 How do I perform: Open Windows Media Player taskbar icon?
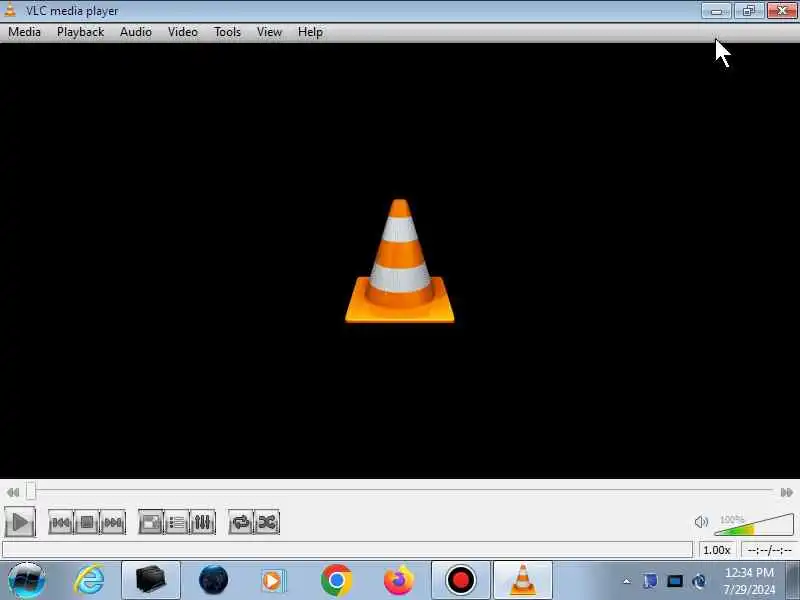273,581
